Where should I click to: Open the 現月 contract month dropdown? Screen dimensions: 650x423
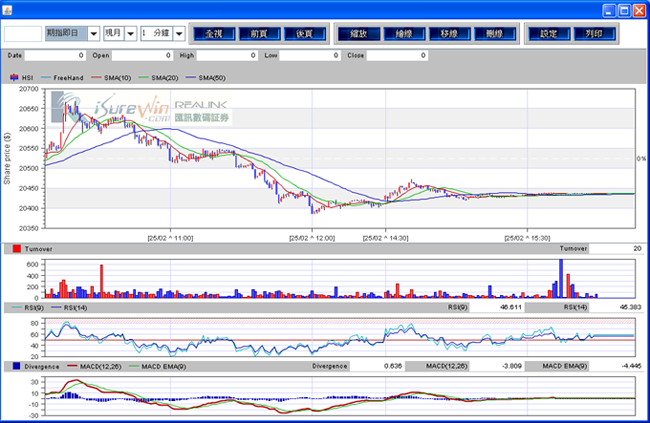pyautogui.click(x=131, y=34)
